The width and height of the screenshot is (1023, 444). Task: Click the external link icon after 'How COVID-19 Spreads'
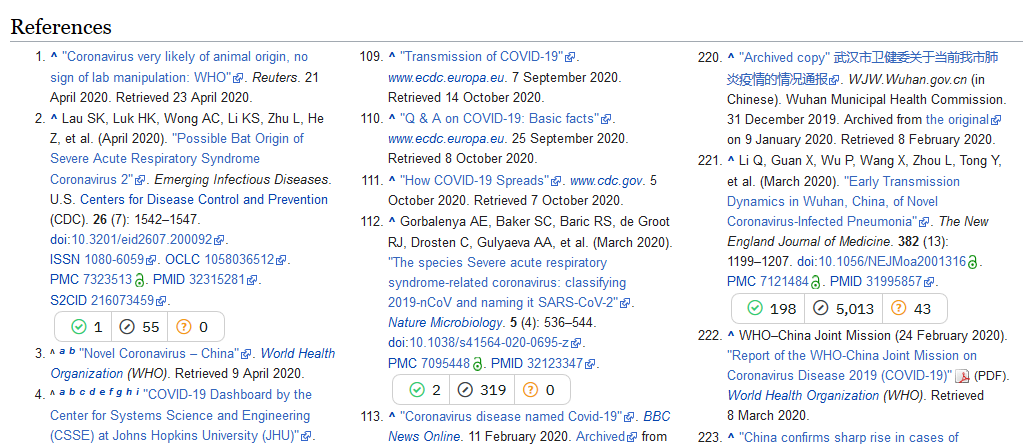click(556, 181)
